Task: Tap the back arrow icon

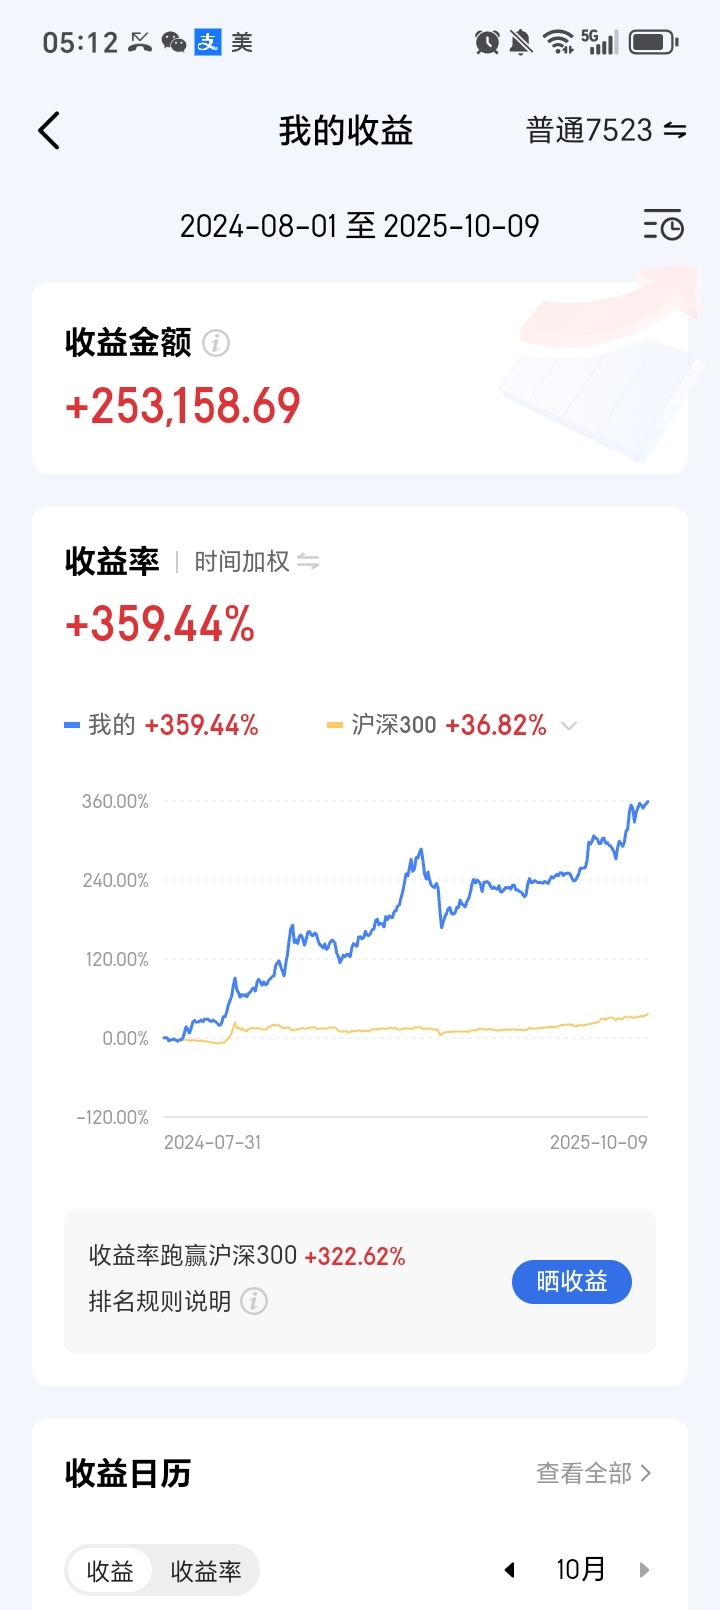Action: 49,131
